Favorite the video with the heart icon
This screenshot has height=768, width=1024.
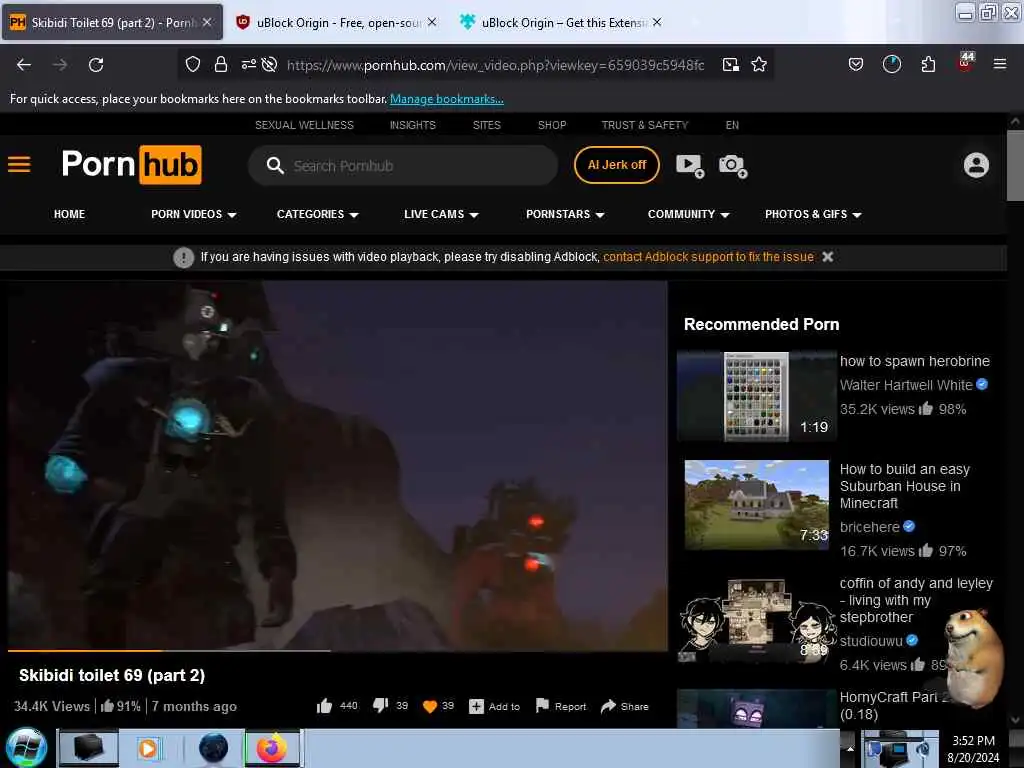click(438, 706)
